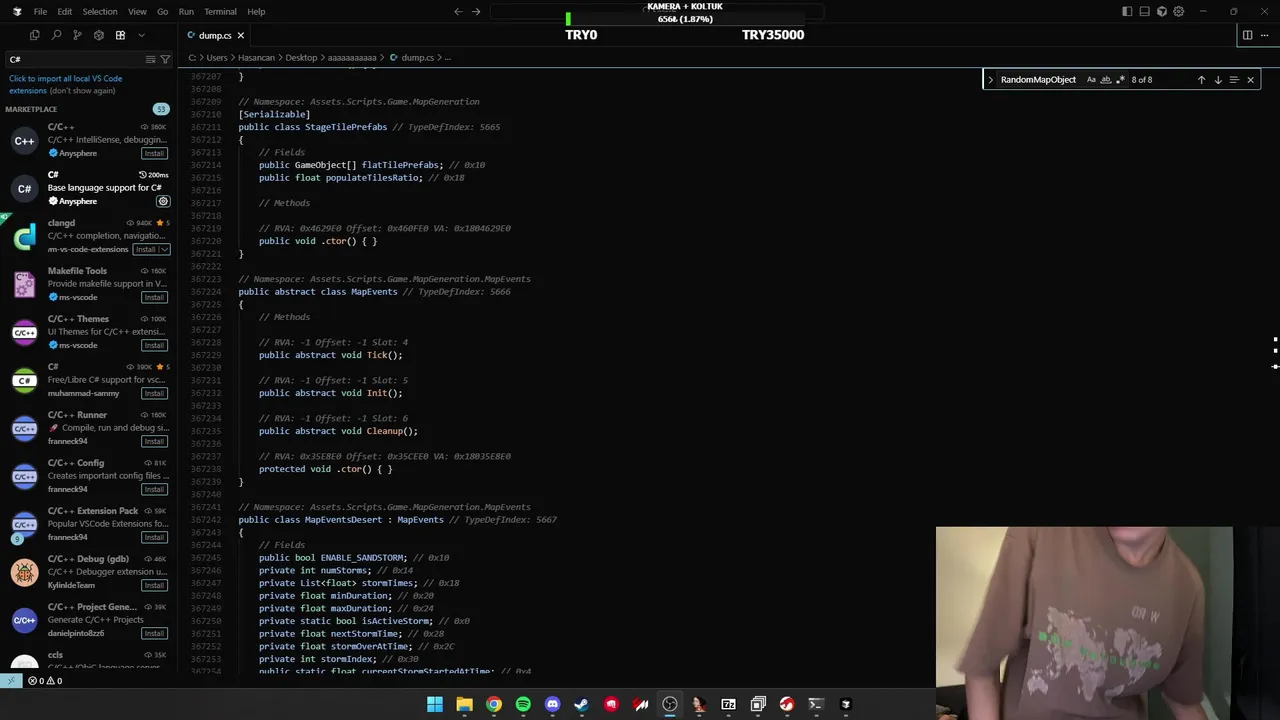The height and width of the screenshot is (720, 1280).
Task: Select the C/C++ Debug (gdb) extension entry
Action: 88,572
